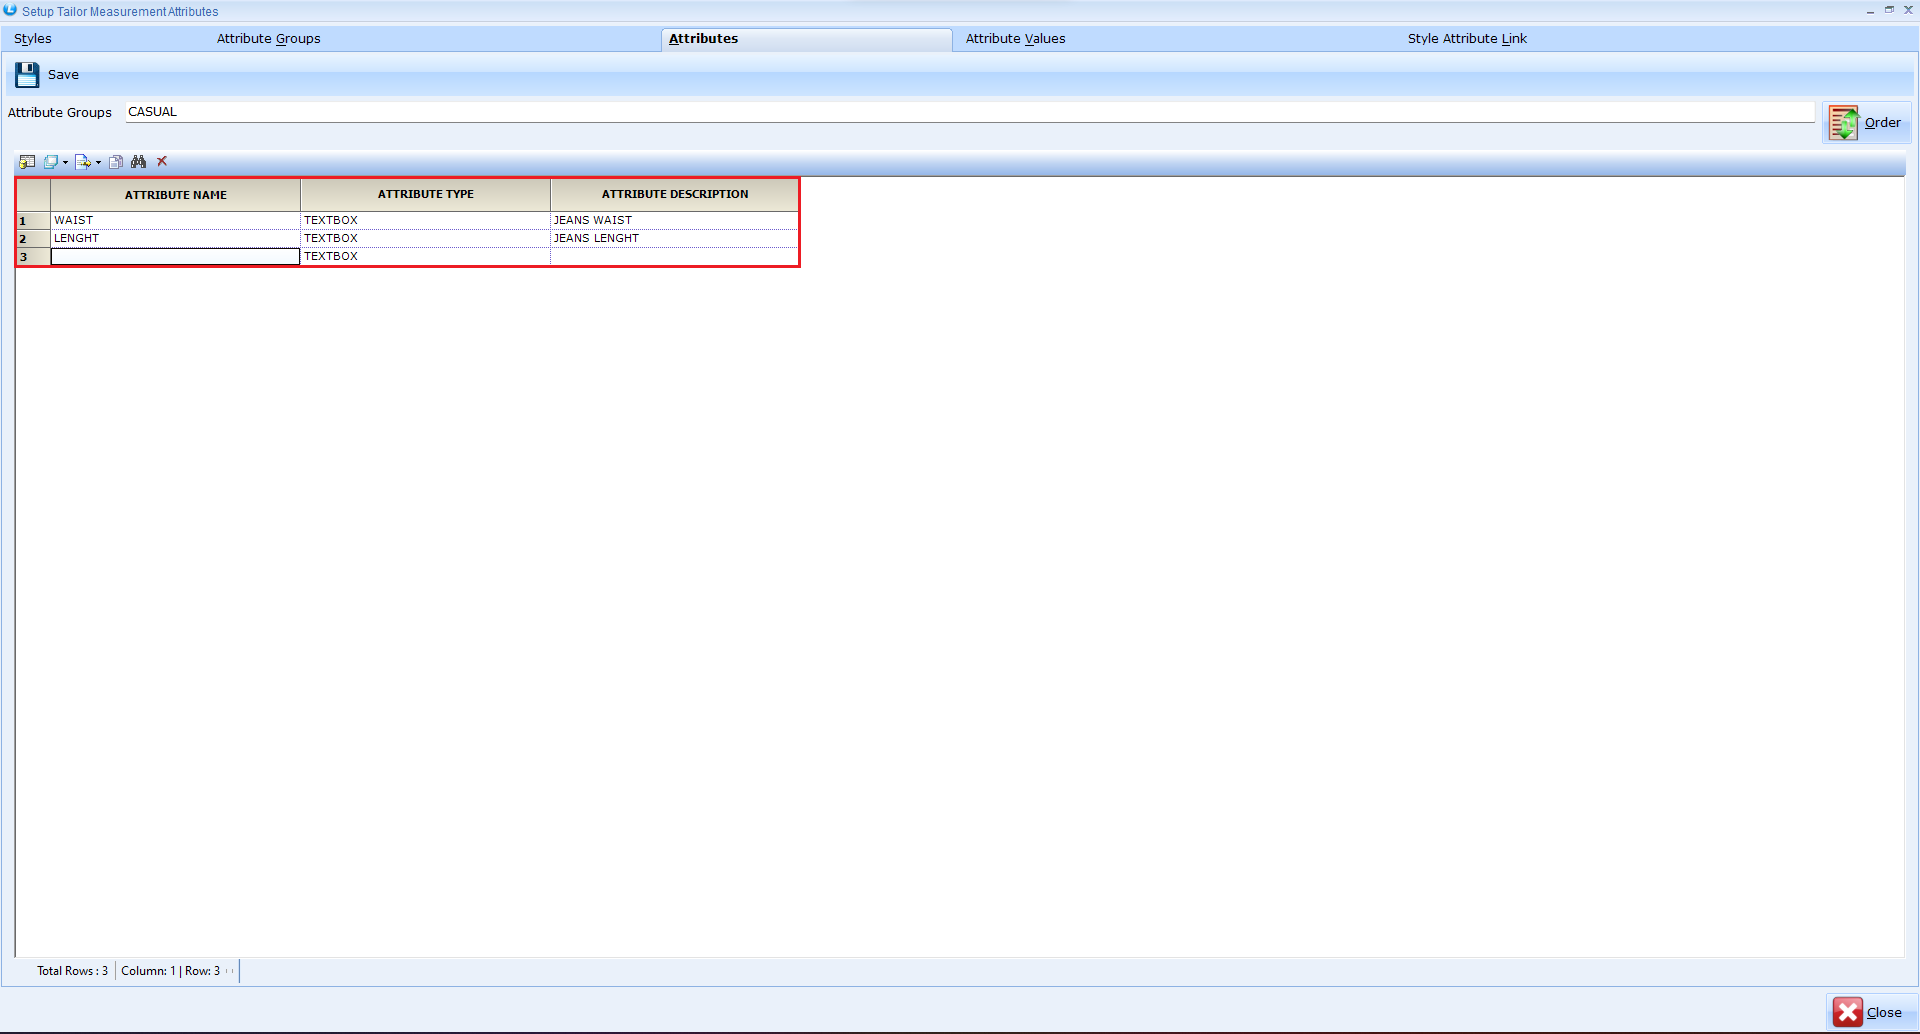Click the Save floppy disk icon
The width and height of the screenshot is (1920, 1034).
(x=27, y=75)
